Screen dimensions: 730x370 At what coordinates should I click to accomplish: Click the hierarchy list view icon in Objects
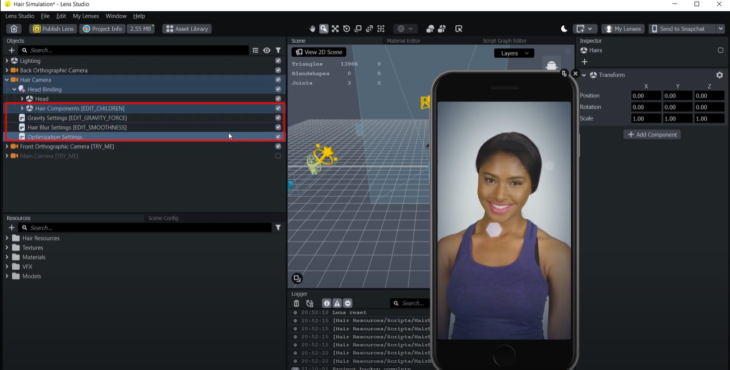(255, 50)
